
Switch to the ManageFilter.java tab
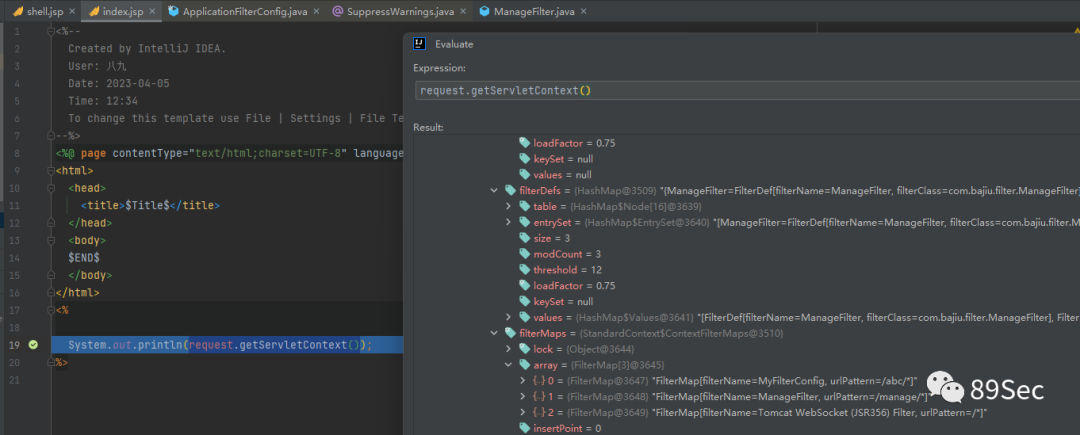531,11
